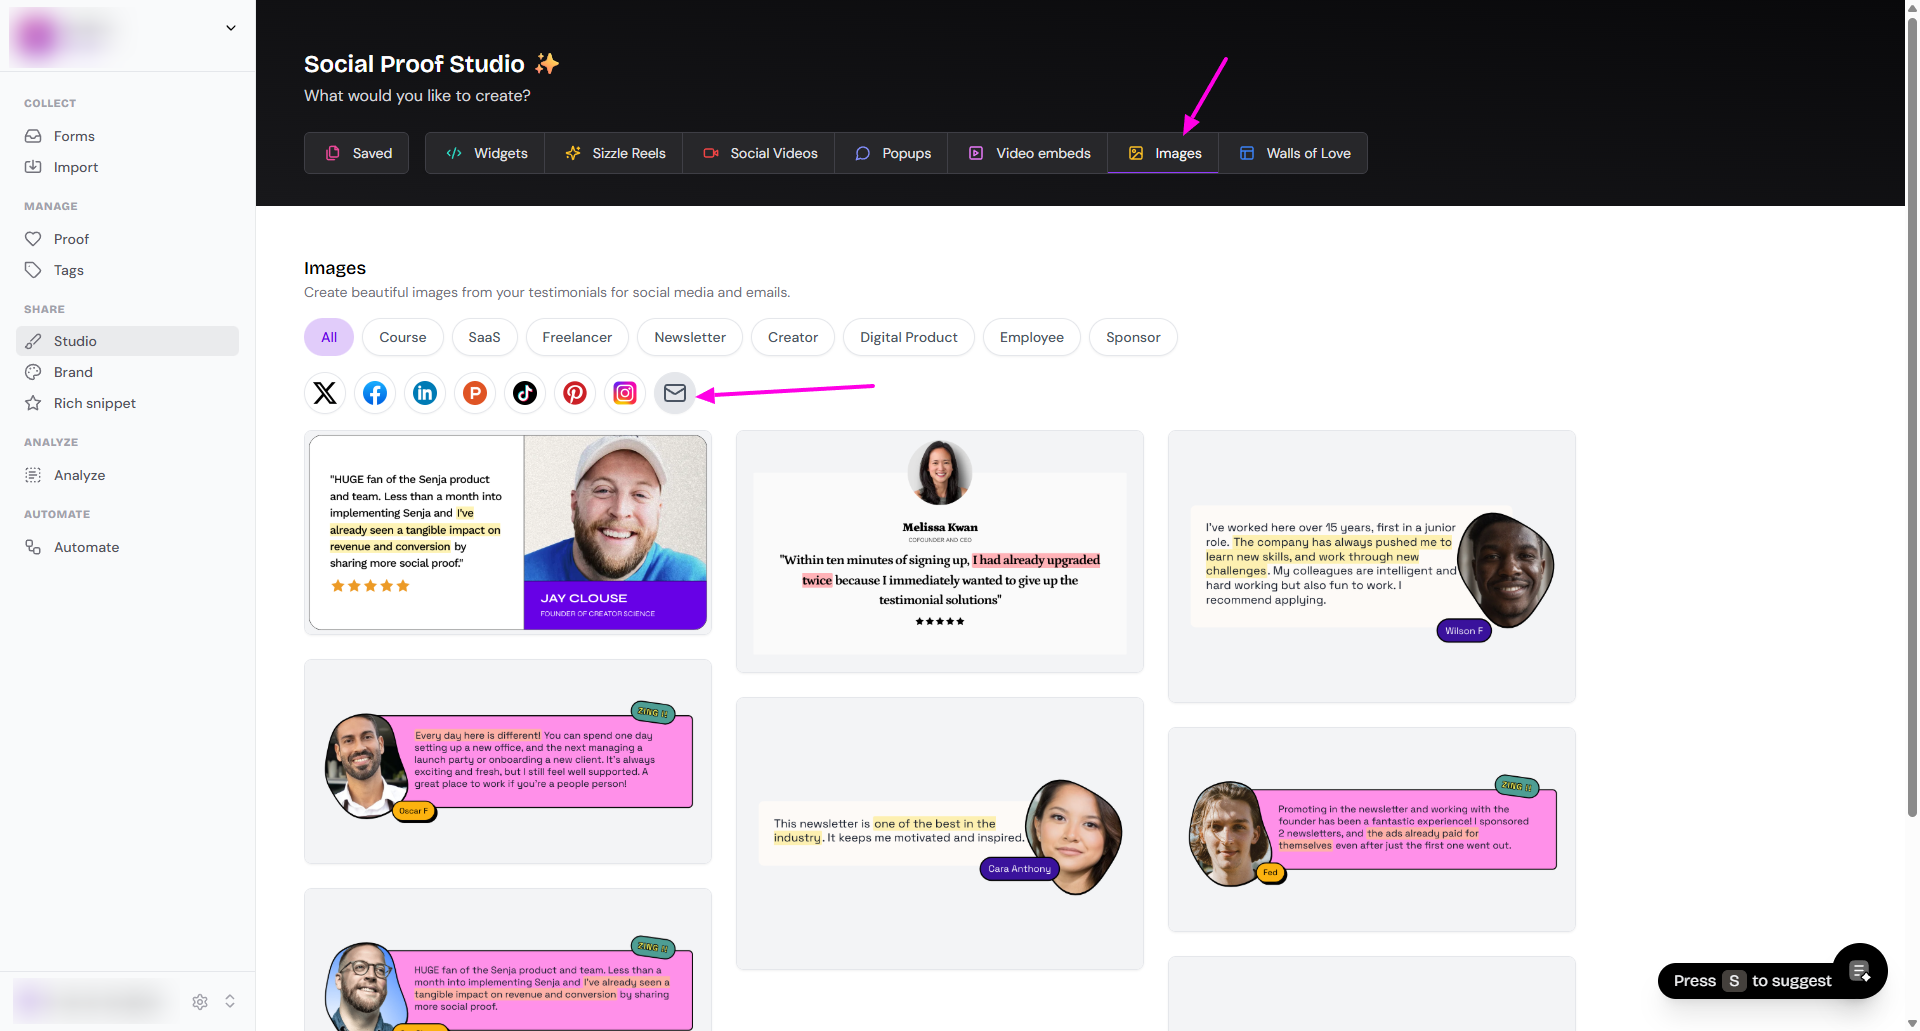The width and height of the screenshot is (1920, 1031).
Task: Enable the Newsletter category filter
Action: [x=690, y=337]
